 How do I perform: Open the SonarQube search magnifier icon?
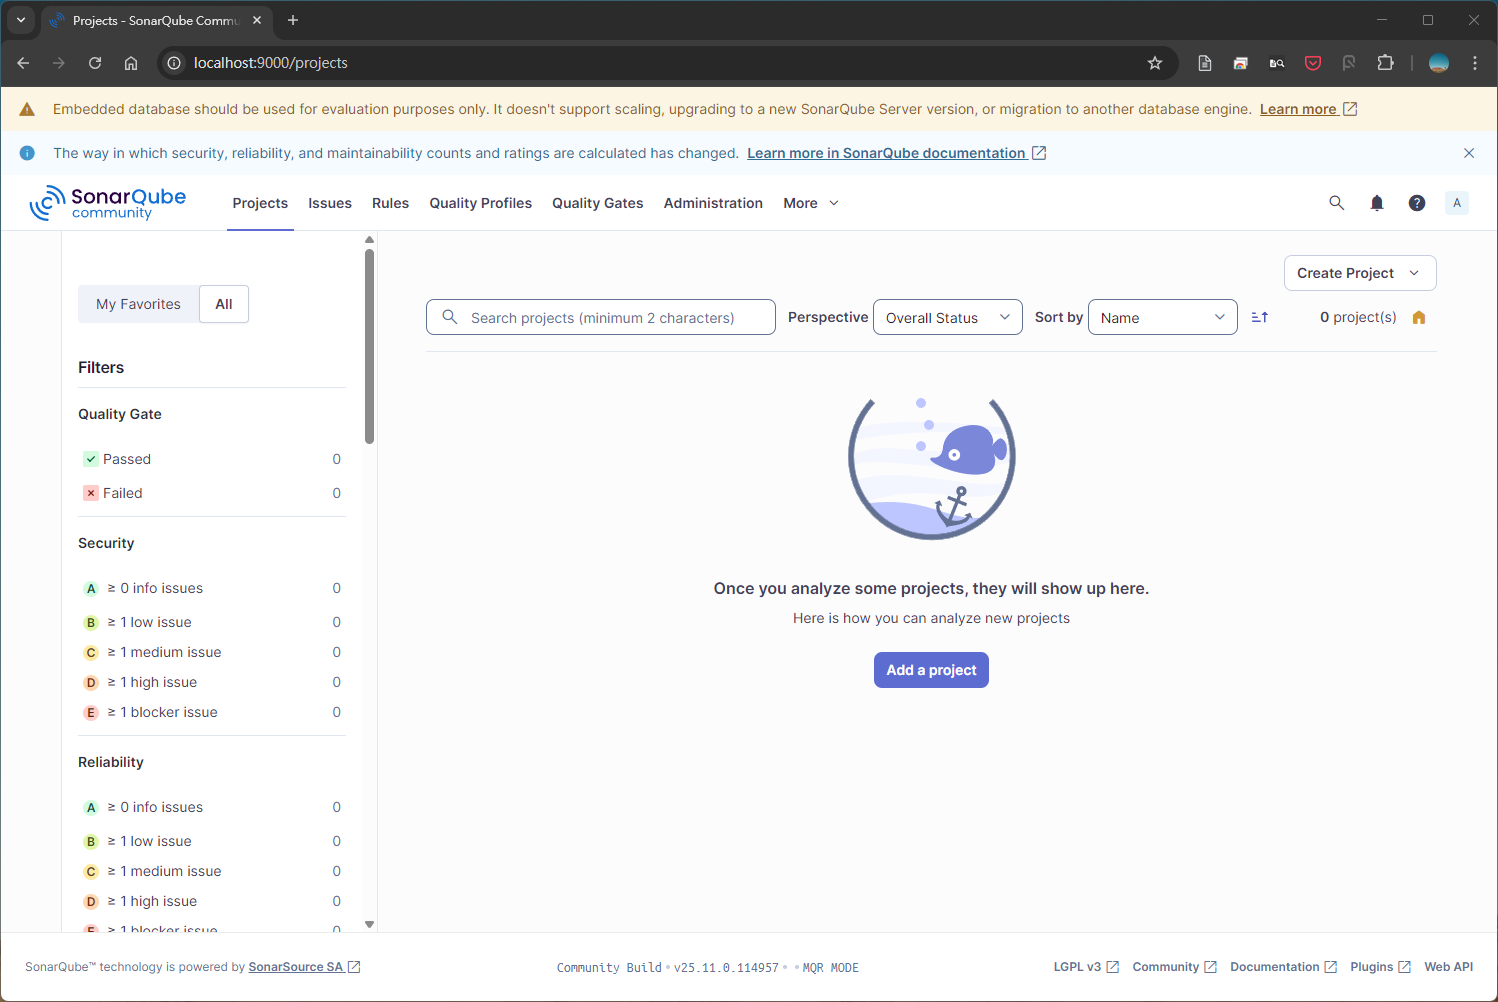(x=1336, y=203)
